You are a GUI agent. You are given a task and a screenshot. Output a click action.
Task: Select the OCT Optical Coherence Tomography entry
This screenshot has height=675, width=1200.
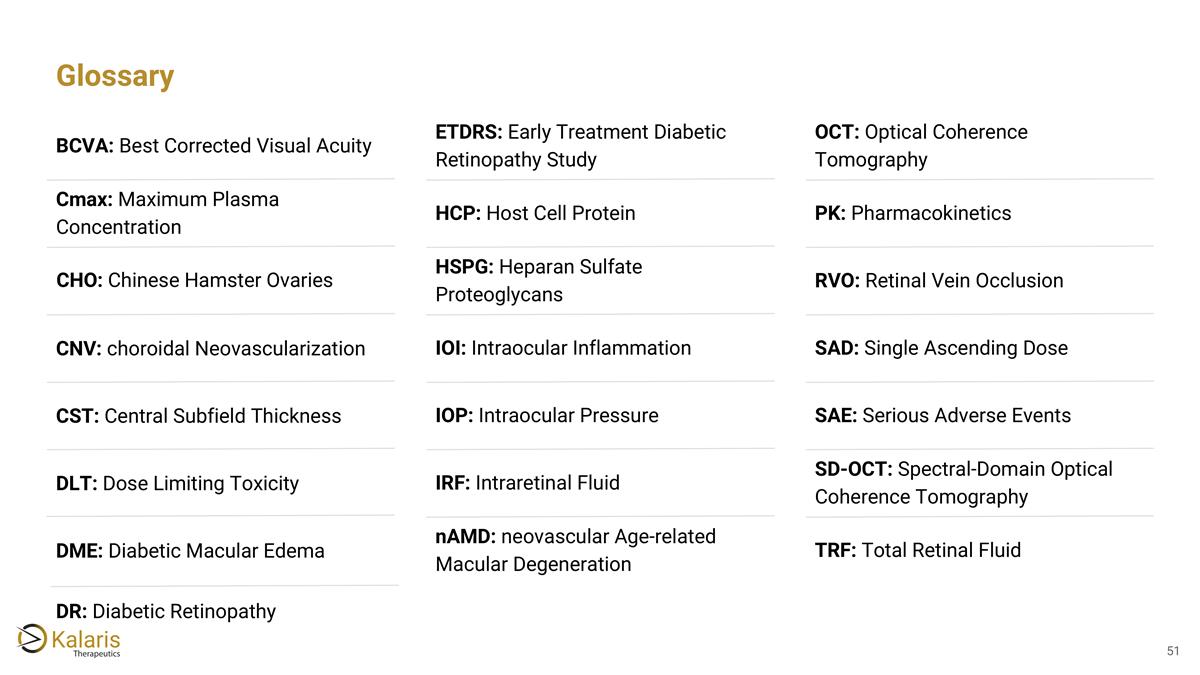click(x=921, y=146)
